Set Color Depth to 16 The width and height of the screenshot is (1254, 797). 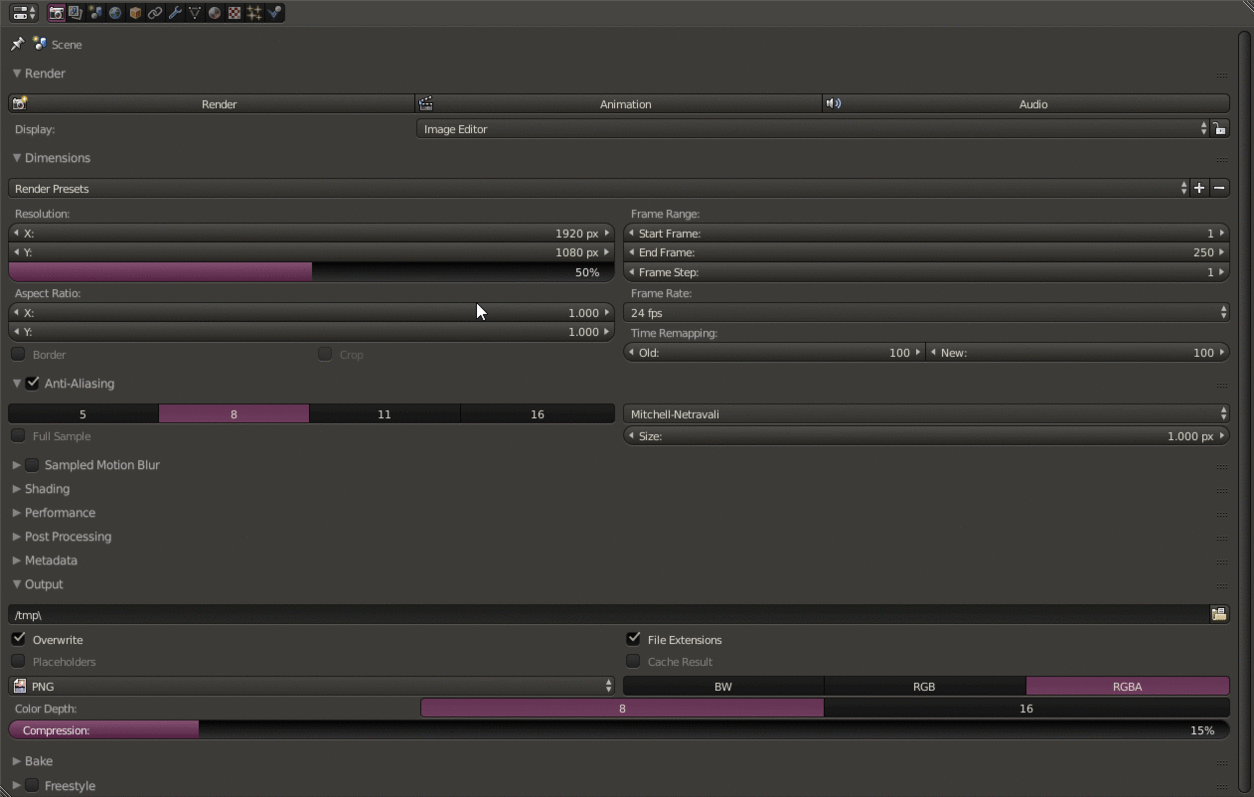coord(1027,708)
